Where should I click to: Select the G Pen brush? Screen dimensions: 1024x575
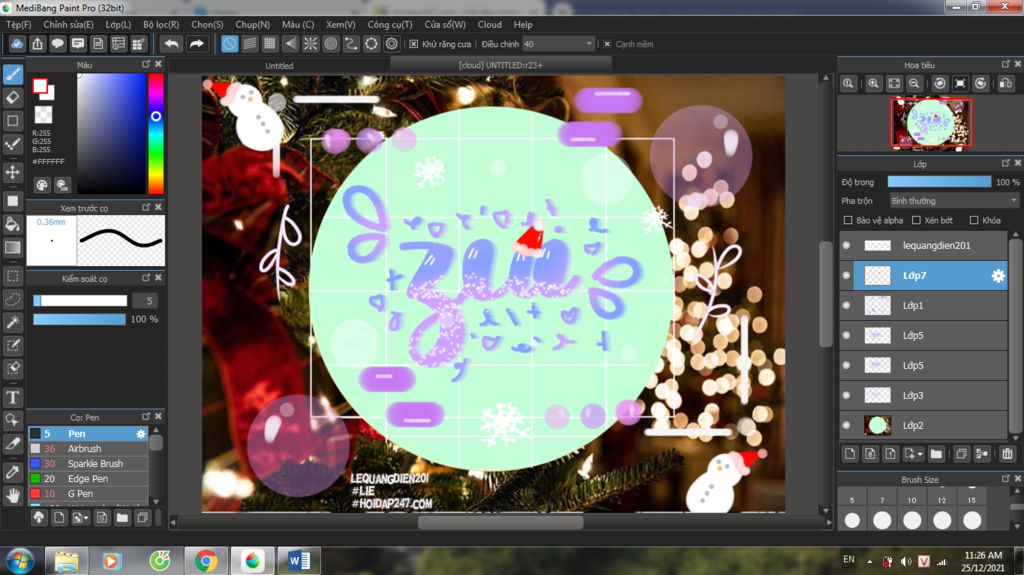point(88,494)
